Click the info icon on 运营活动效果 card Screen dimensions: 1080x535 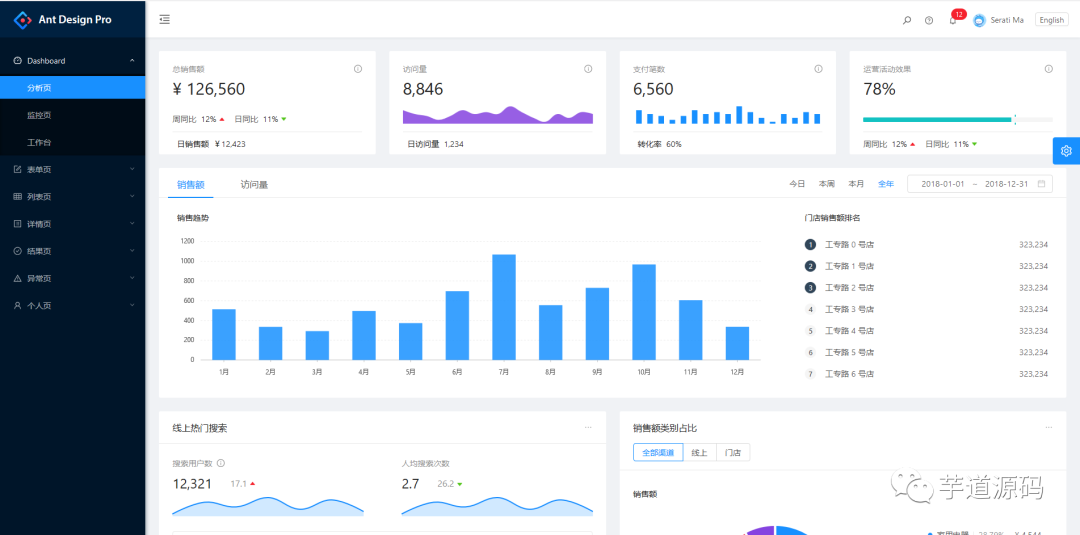point(1049,69)
